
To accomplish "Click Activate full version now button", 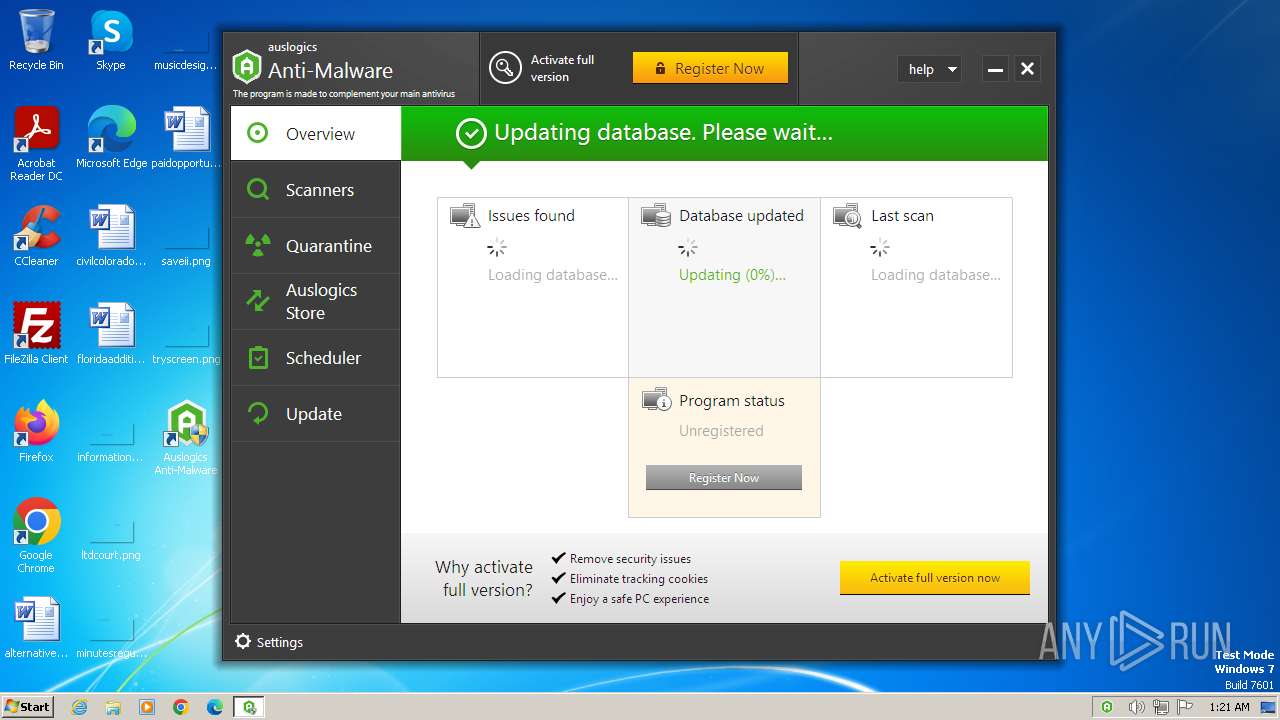I will click(x=935, y=578).
